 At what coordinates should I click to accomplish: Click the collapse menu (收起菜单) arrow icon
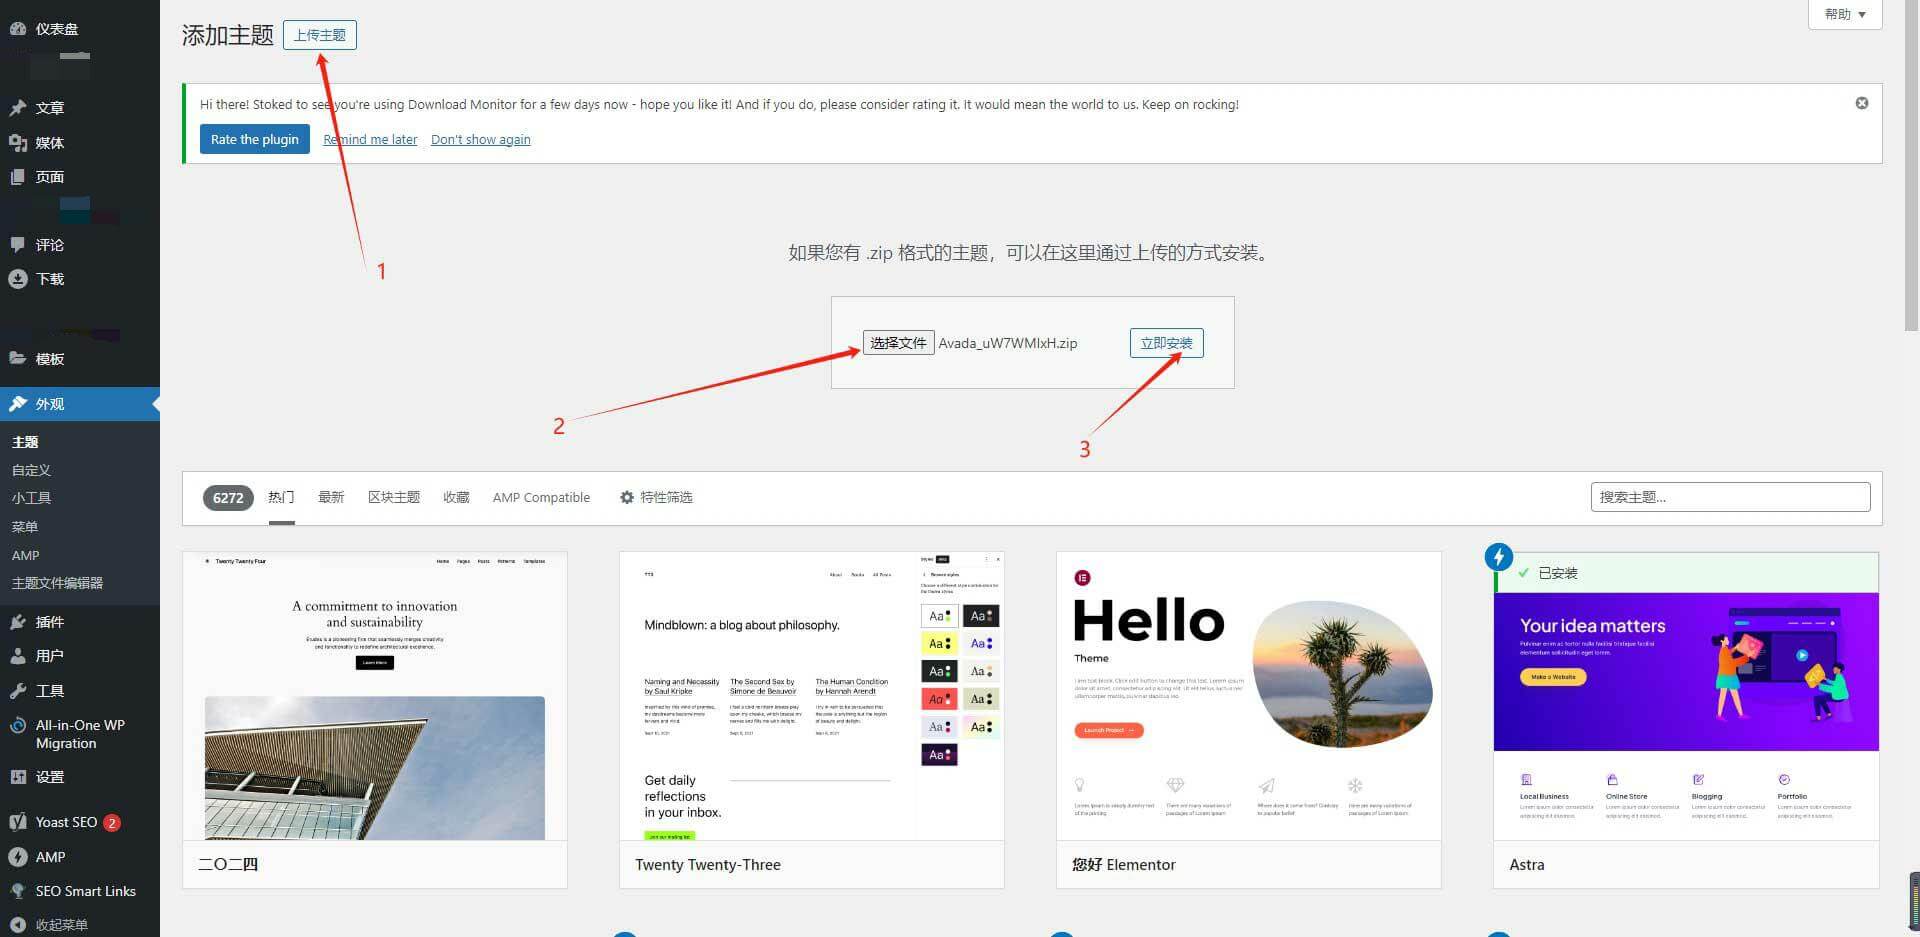(18, 925)
